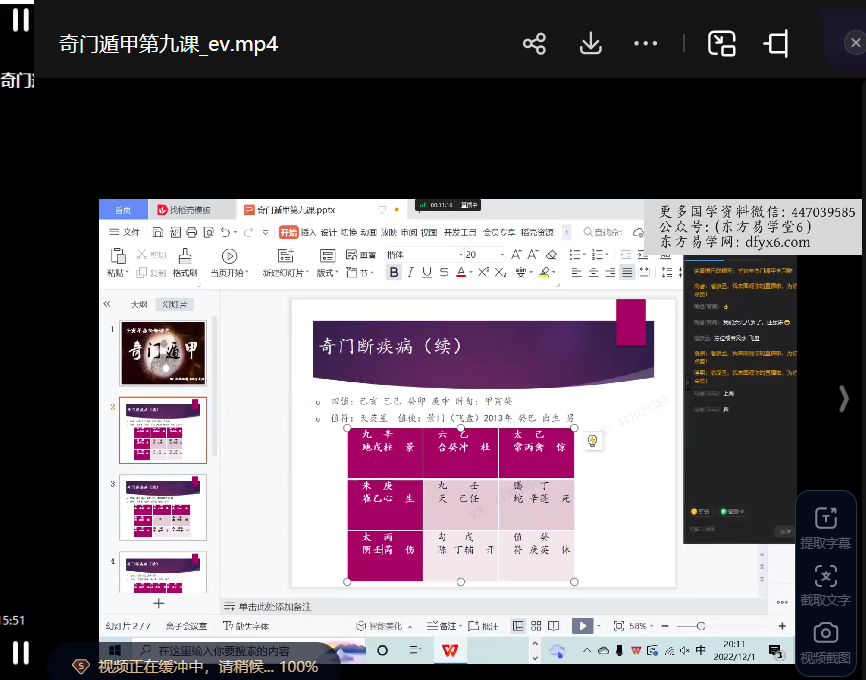Viewport: 866px width, 680px height.
Task: Open the 插入 ribbon tab
Action: (308, 232)
